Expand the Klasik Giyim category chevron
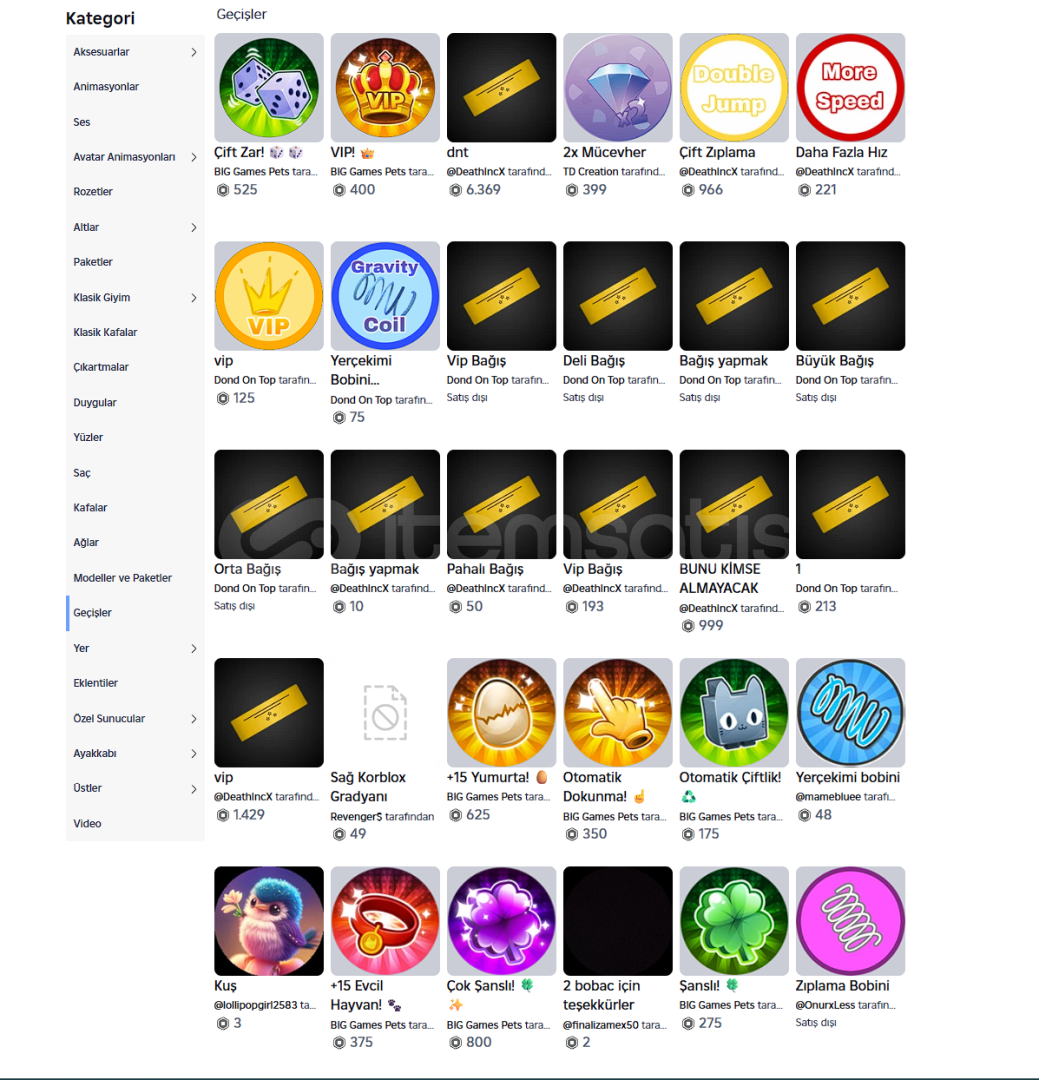Viewport: 1039px width, 1080px height. tap(194, 298)
